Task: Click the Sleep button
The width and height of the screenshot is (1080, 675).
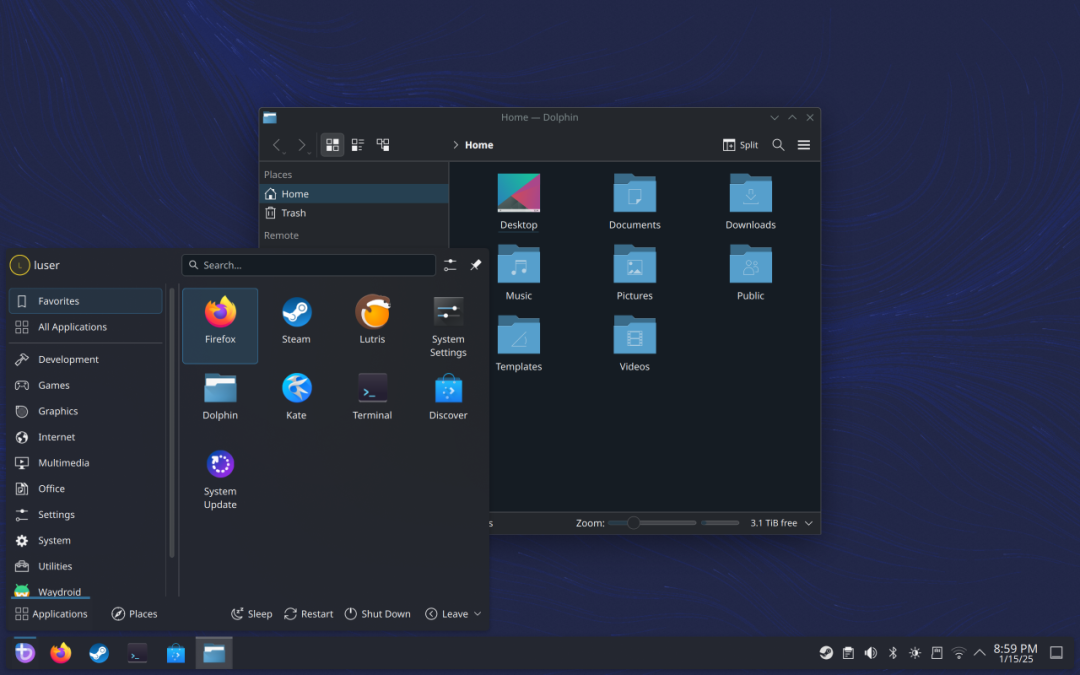Action: (x=251, y=614)
